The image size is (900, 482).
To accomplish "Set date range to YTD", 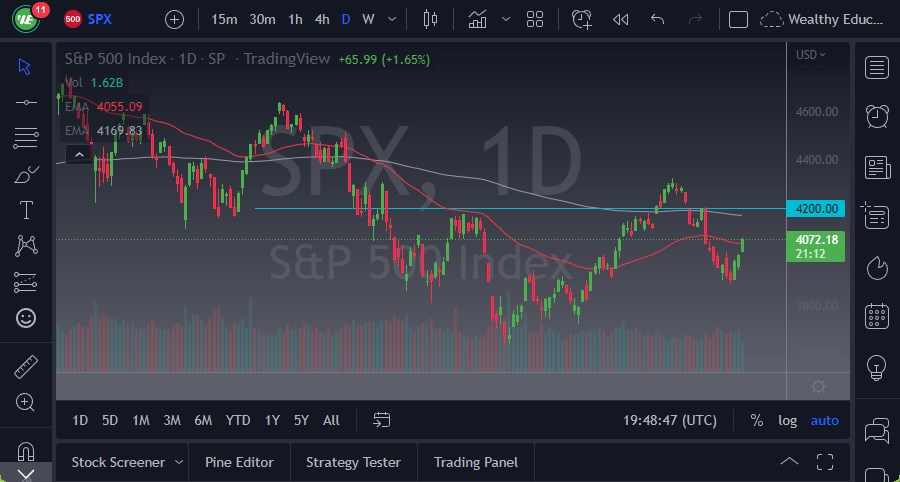I will point(238,421).
